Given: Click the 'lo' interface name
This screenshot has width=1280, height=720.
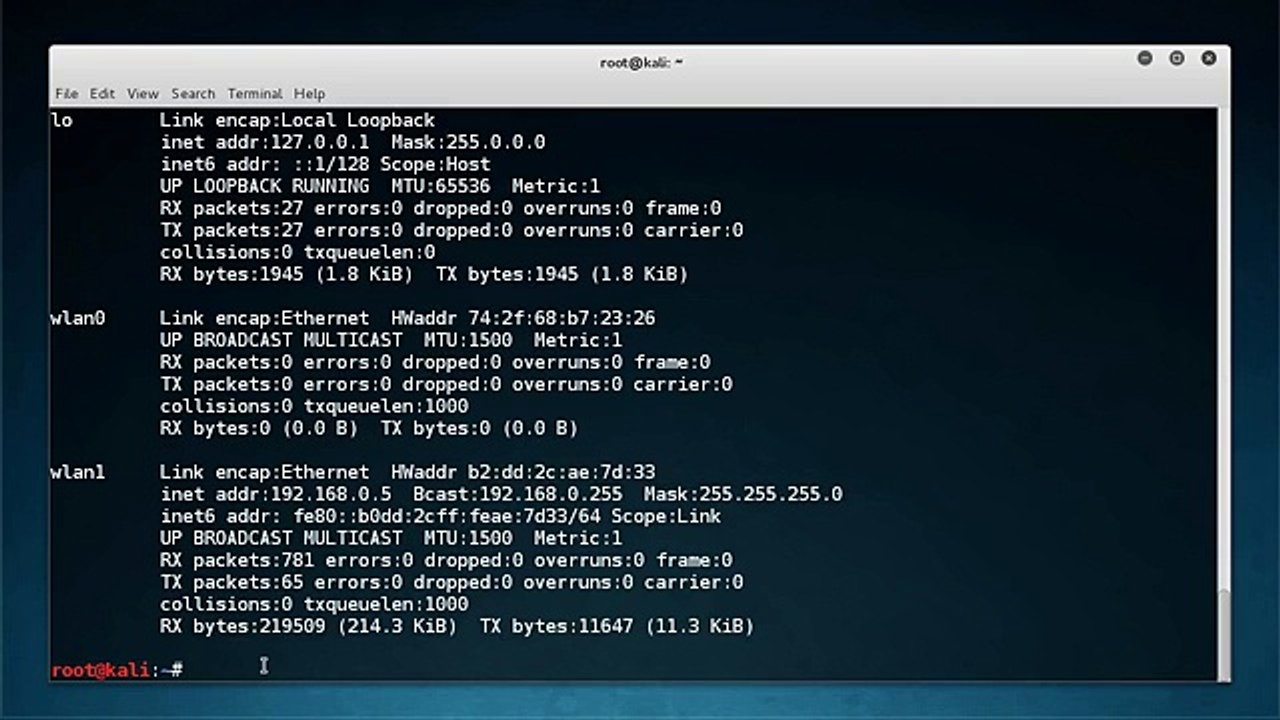Looking at the screenshot, I should [x=61, y=120].
